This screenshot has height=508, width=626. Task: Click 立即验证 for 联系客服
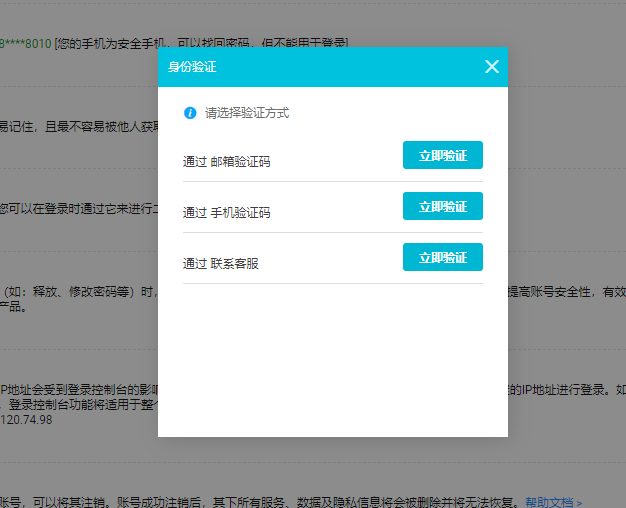pyautogui.click(x=443, y=257)
